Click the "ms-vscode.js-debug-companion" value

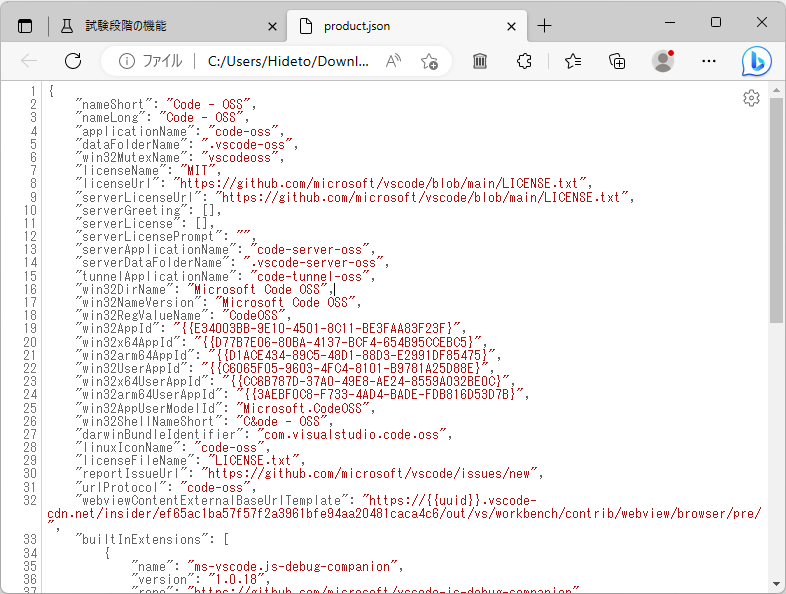292,566
